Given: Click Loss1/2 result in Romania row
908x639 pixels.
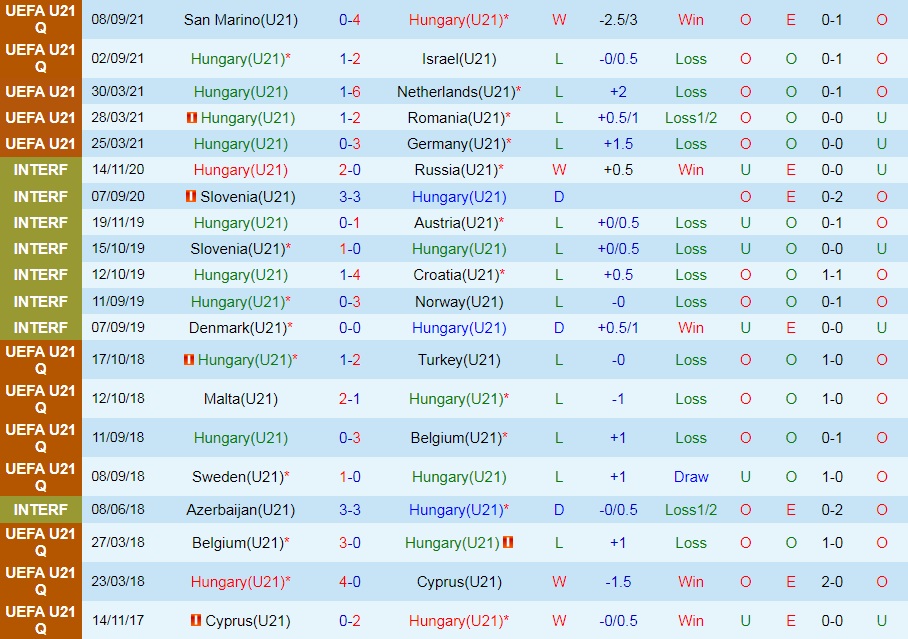Looking at the screenshot, I should [691, 118].
